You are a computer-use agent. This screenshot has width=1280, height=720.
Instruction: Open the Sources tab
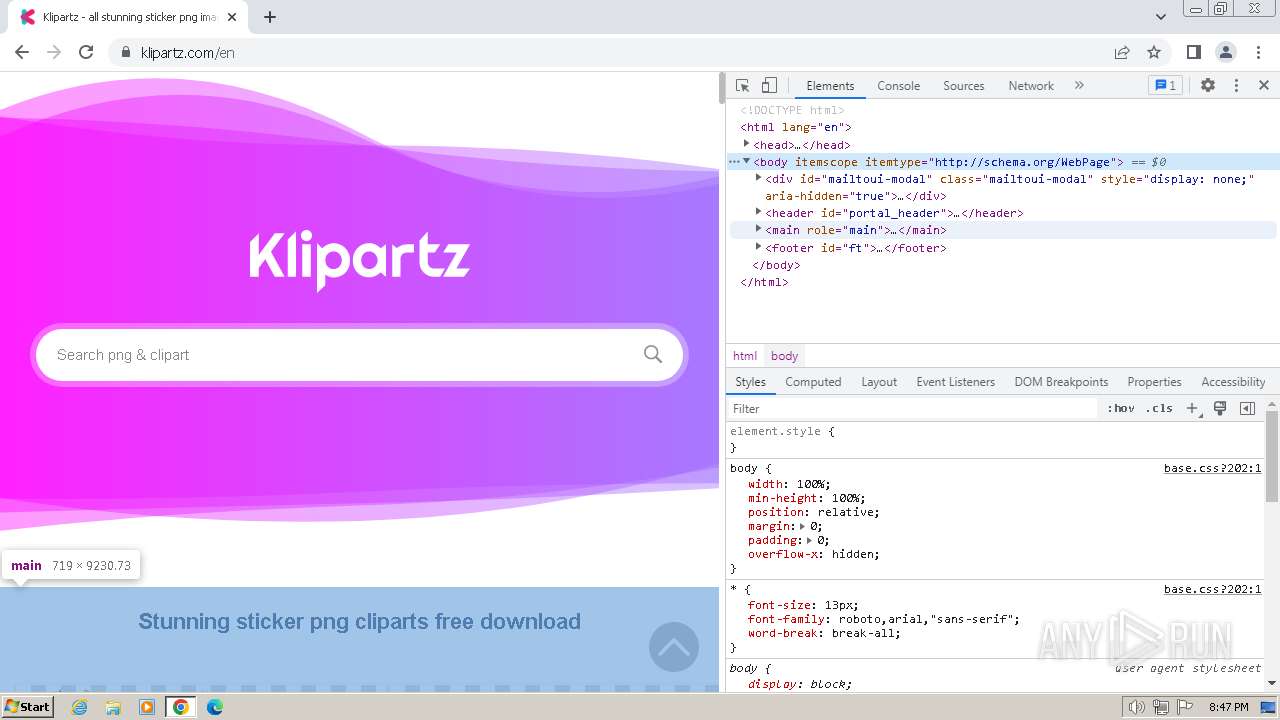(x=964, y=86)
